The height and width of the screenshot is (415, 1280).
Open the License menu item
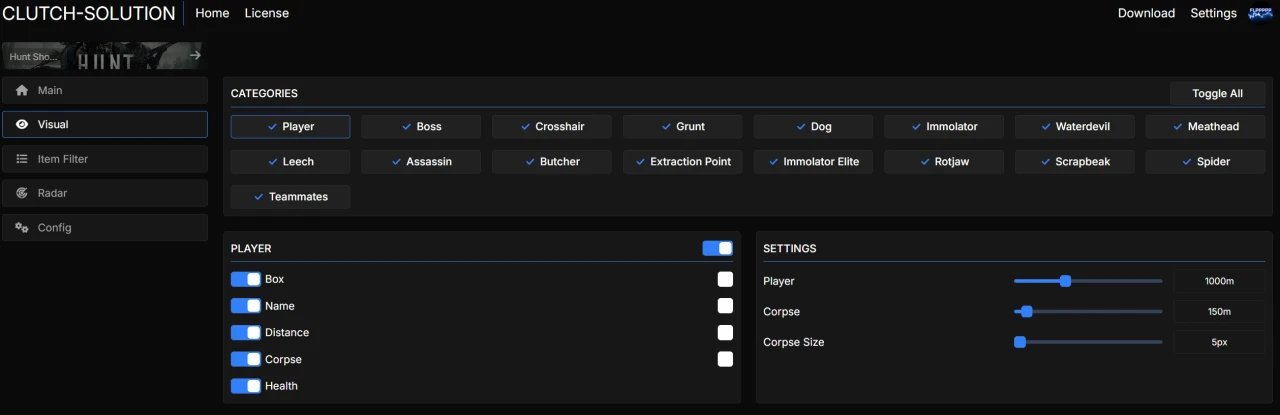tap(267, 13)
